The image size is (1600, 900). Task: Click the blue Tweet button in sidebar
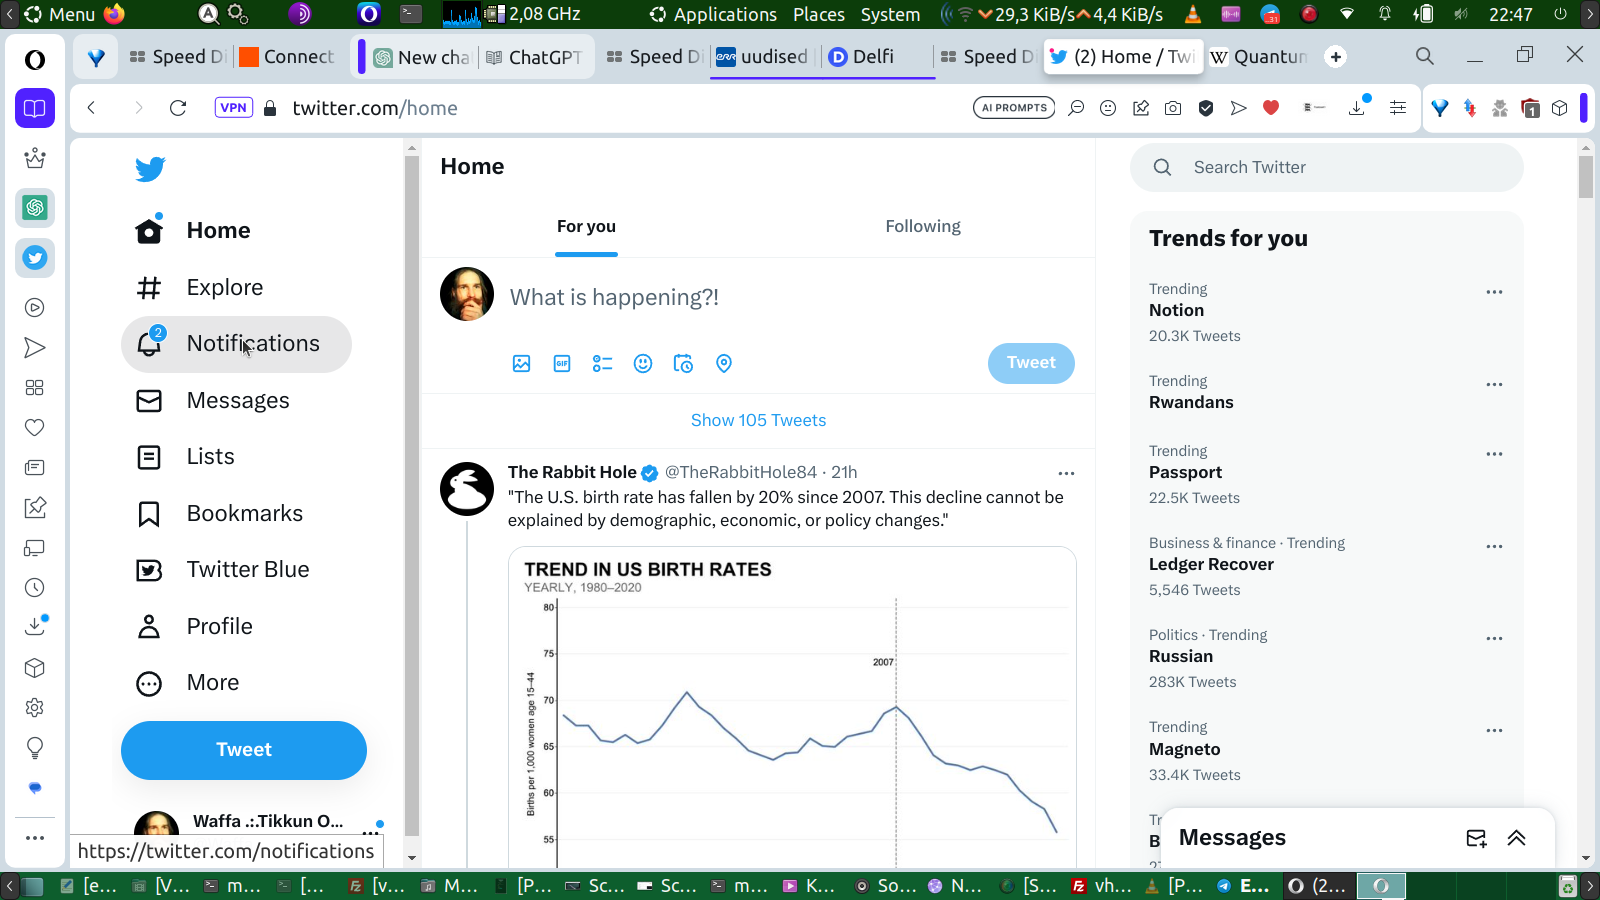244,750
